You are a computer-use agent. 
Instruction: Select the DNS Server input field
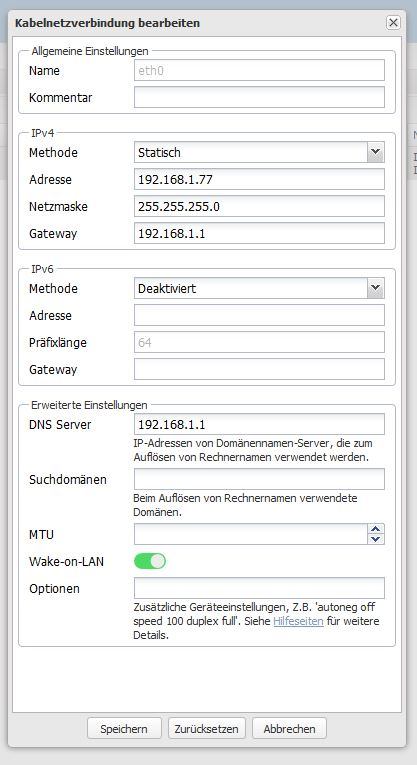[259, 424]
